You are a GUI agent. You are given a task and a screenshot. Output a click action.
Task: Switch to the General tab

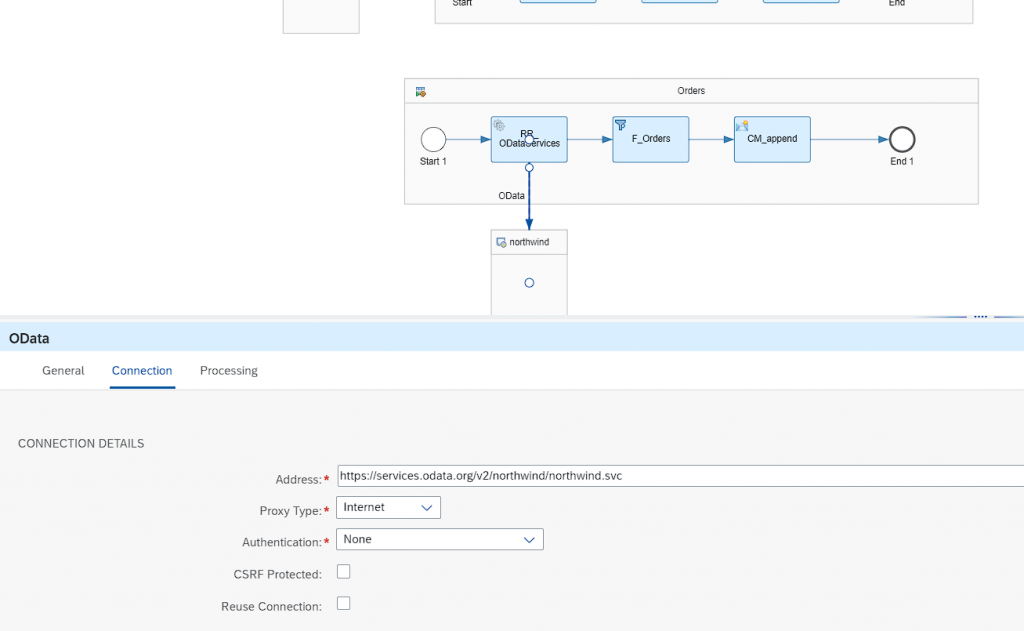(63, 370)
